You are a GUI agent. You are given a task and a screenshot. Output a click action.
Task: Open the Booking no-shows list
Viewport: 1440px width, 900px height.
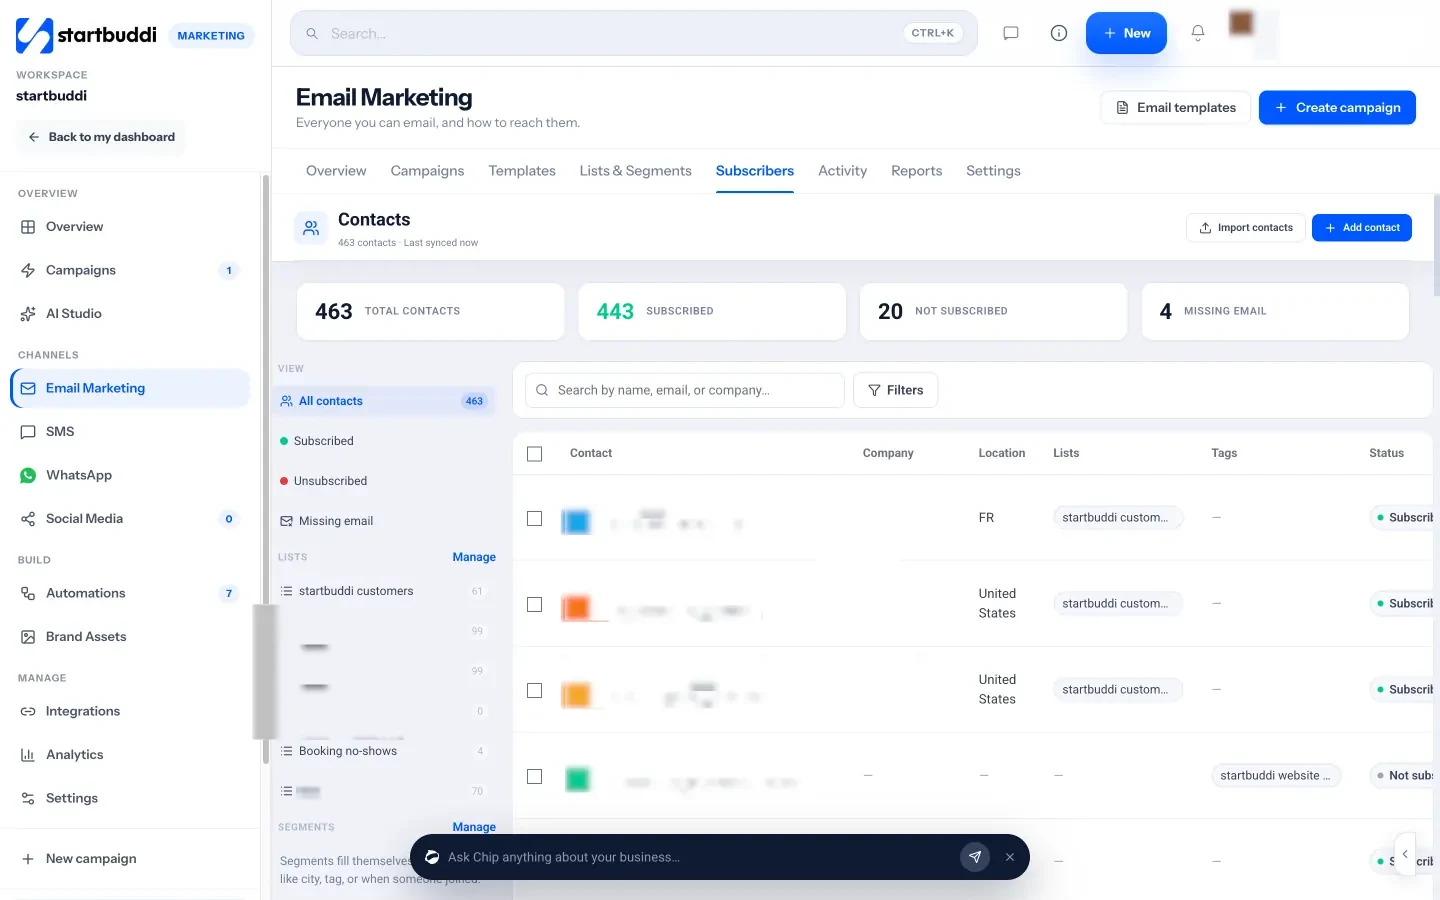pyautogui.click(x=385, y=751)
